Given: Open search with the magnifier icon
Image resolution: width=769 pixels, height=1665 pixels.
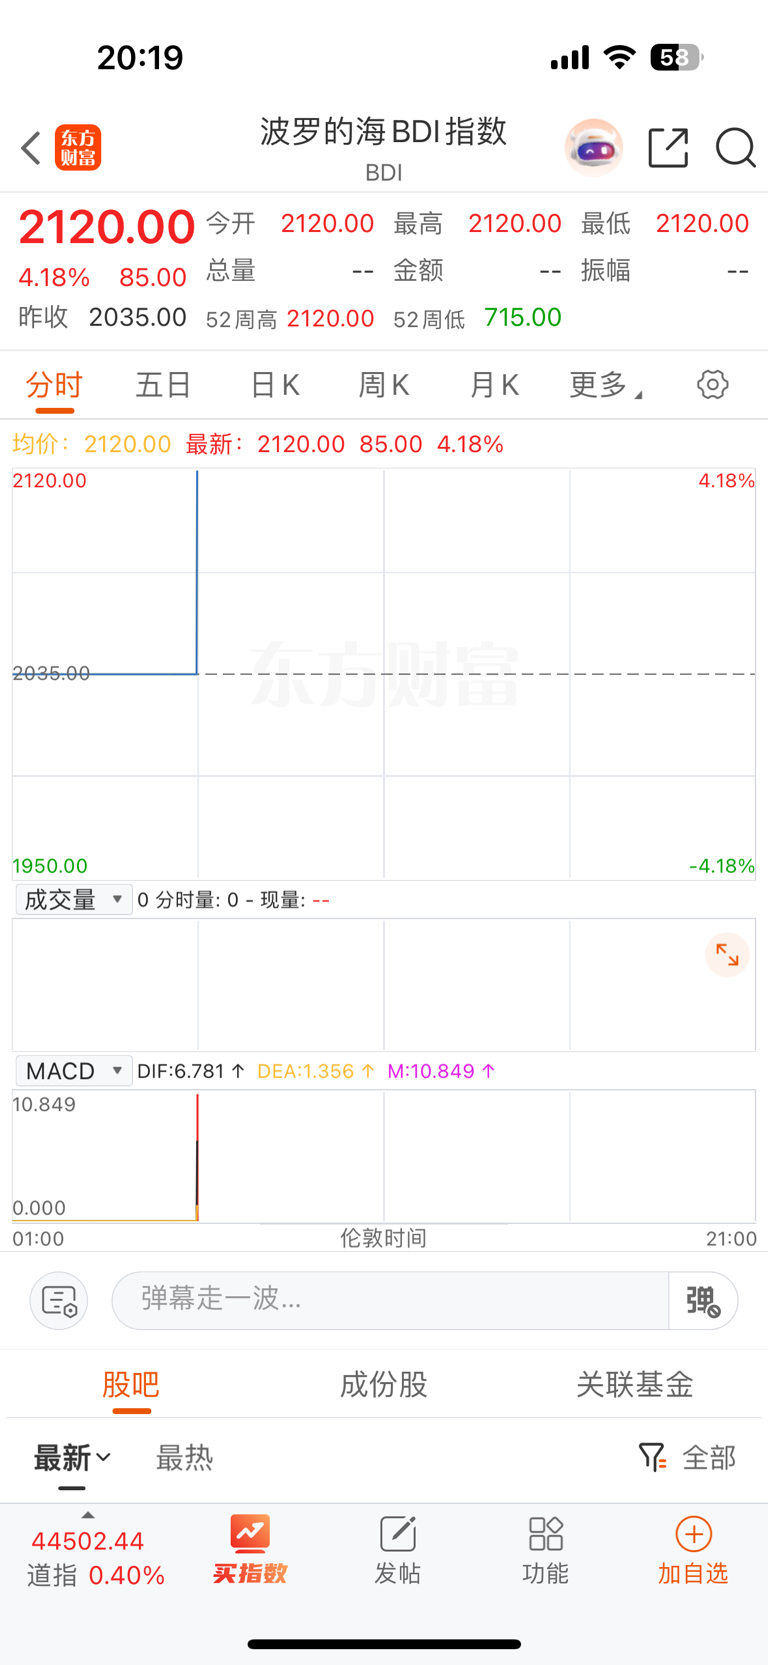Looking at the screenshot, I should pyautogui.click(x=735, y=148).
